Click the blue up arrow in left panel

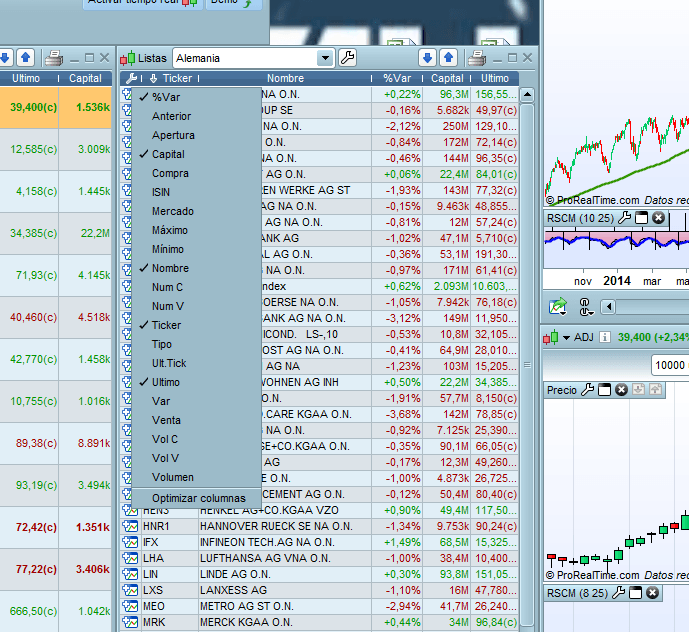pyautogui.click(x=25, y=58)
